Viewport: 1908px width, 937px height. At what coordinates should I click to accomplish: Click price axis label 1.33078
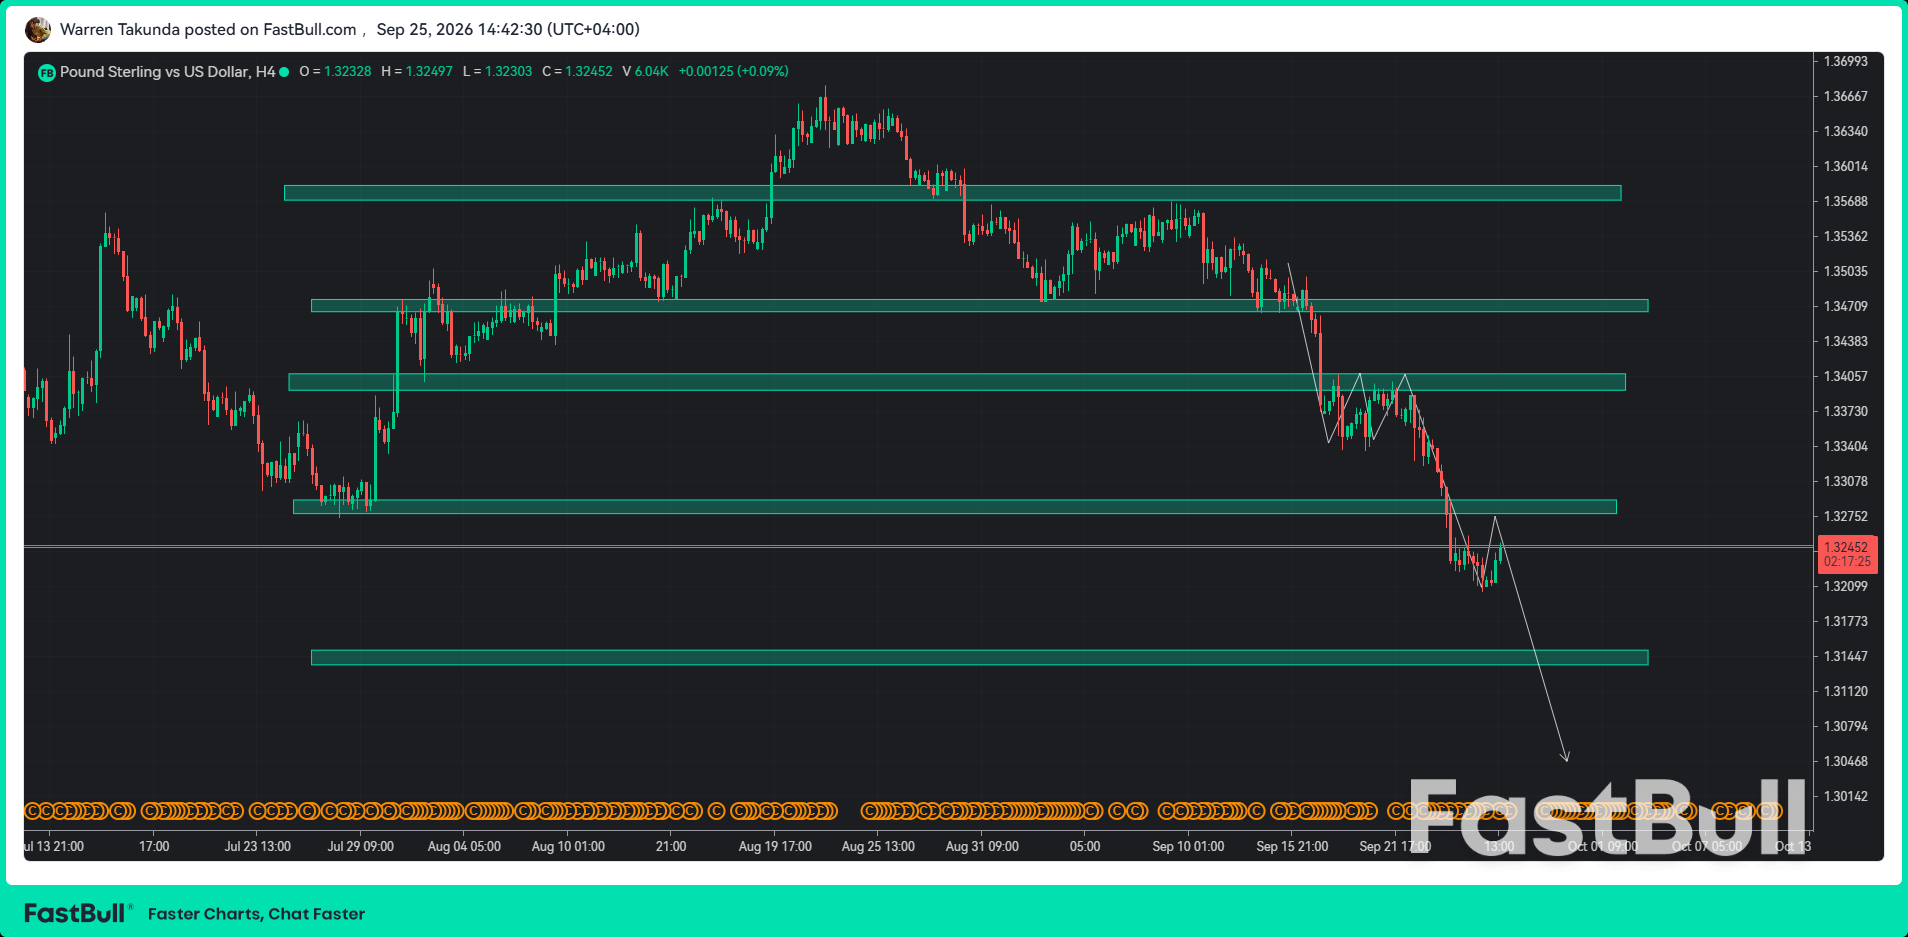tap(1846, 481)
